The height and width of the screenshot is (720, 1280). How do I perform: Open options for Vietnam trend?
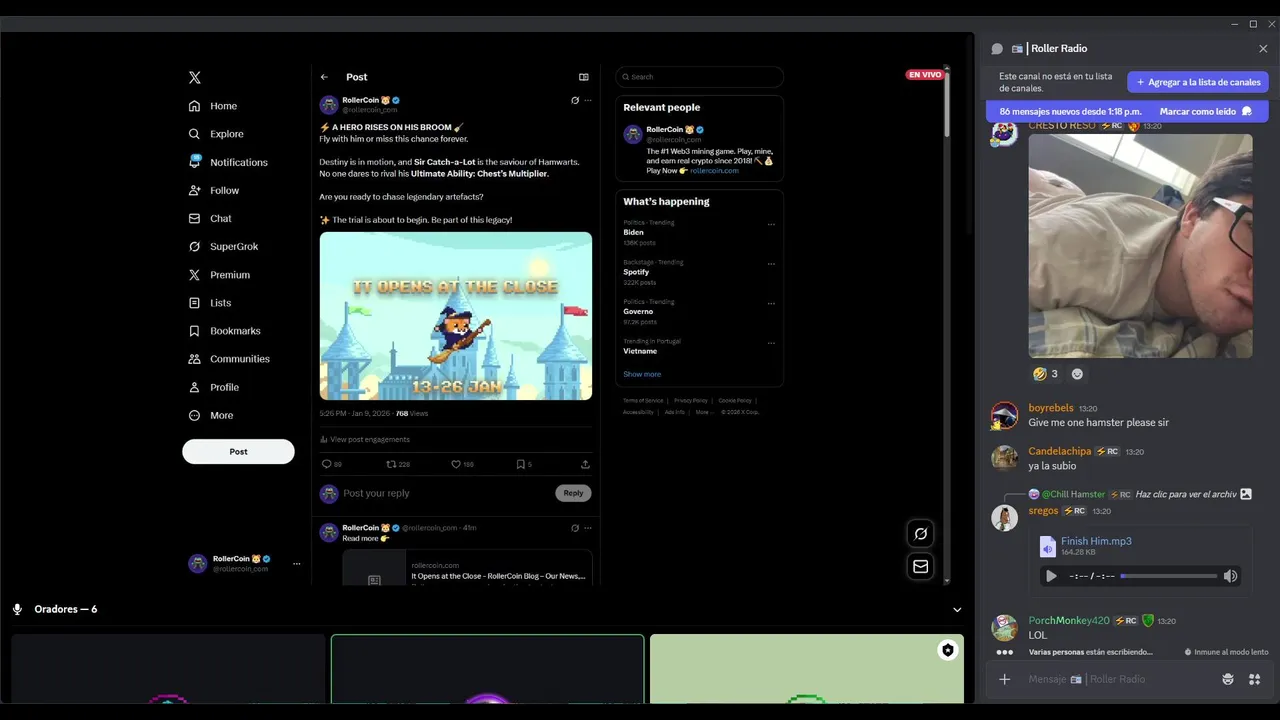771,343
